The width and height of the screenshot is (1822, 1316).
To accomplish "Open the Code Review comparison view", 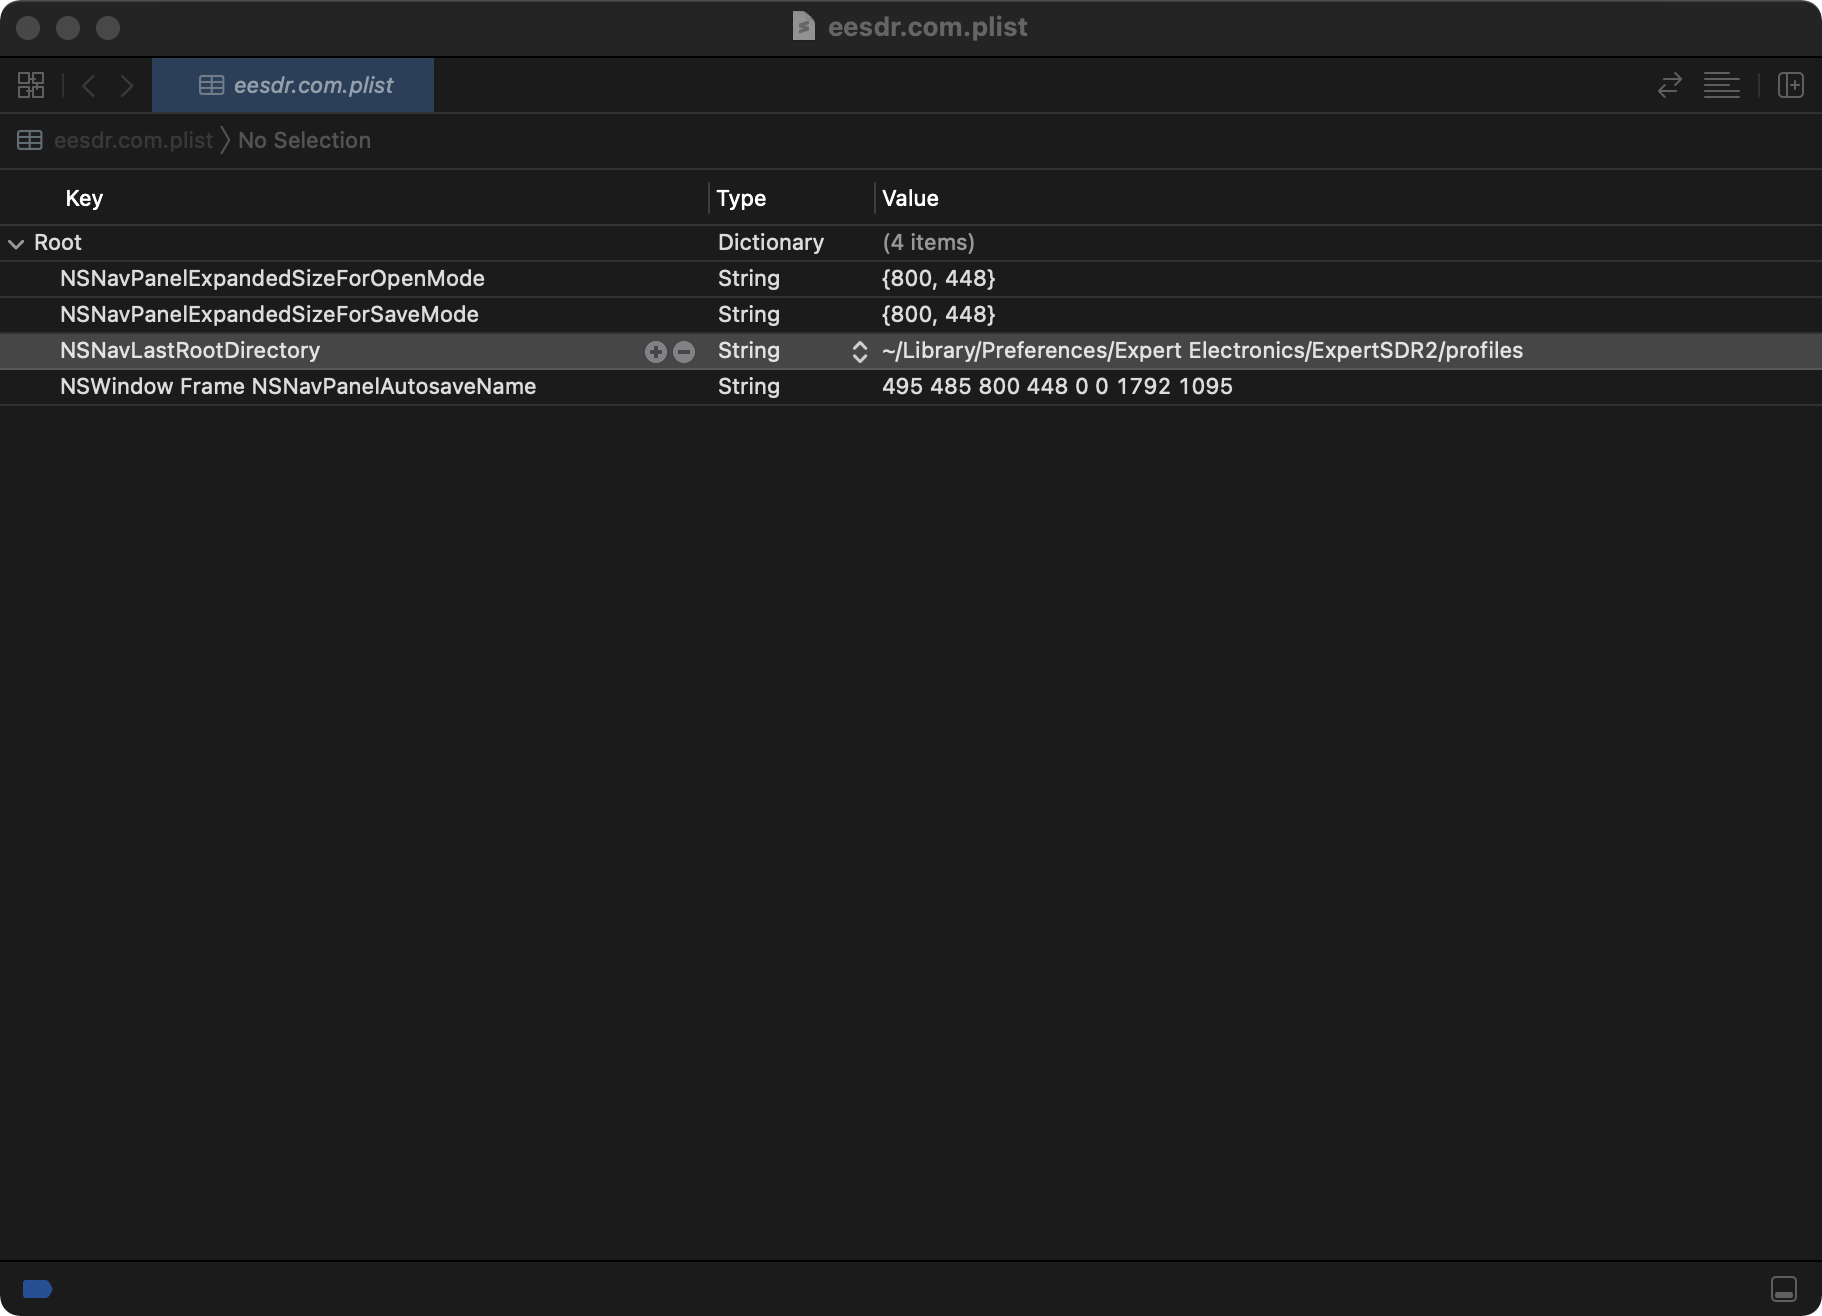I will click(1670, 85).
